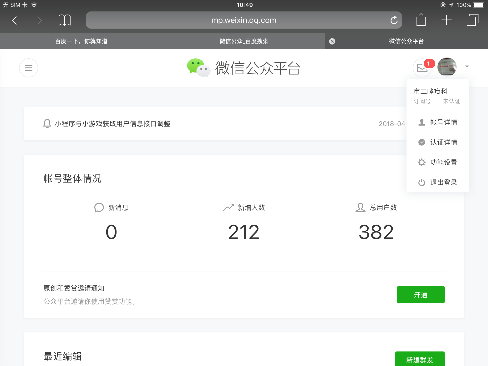The height and width of the screenshot is (366, 488).
Task: Go back using Safari's back arrow
Action: 14,21
